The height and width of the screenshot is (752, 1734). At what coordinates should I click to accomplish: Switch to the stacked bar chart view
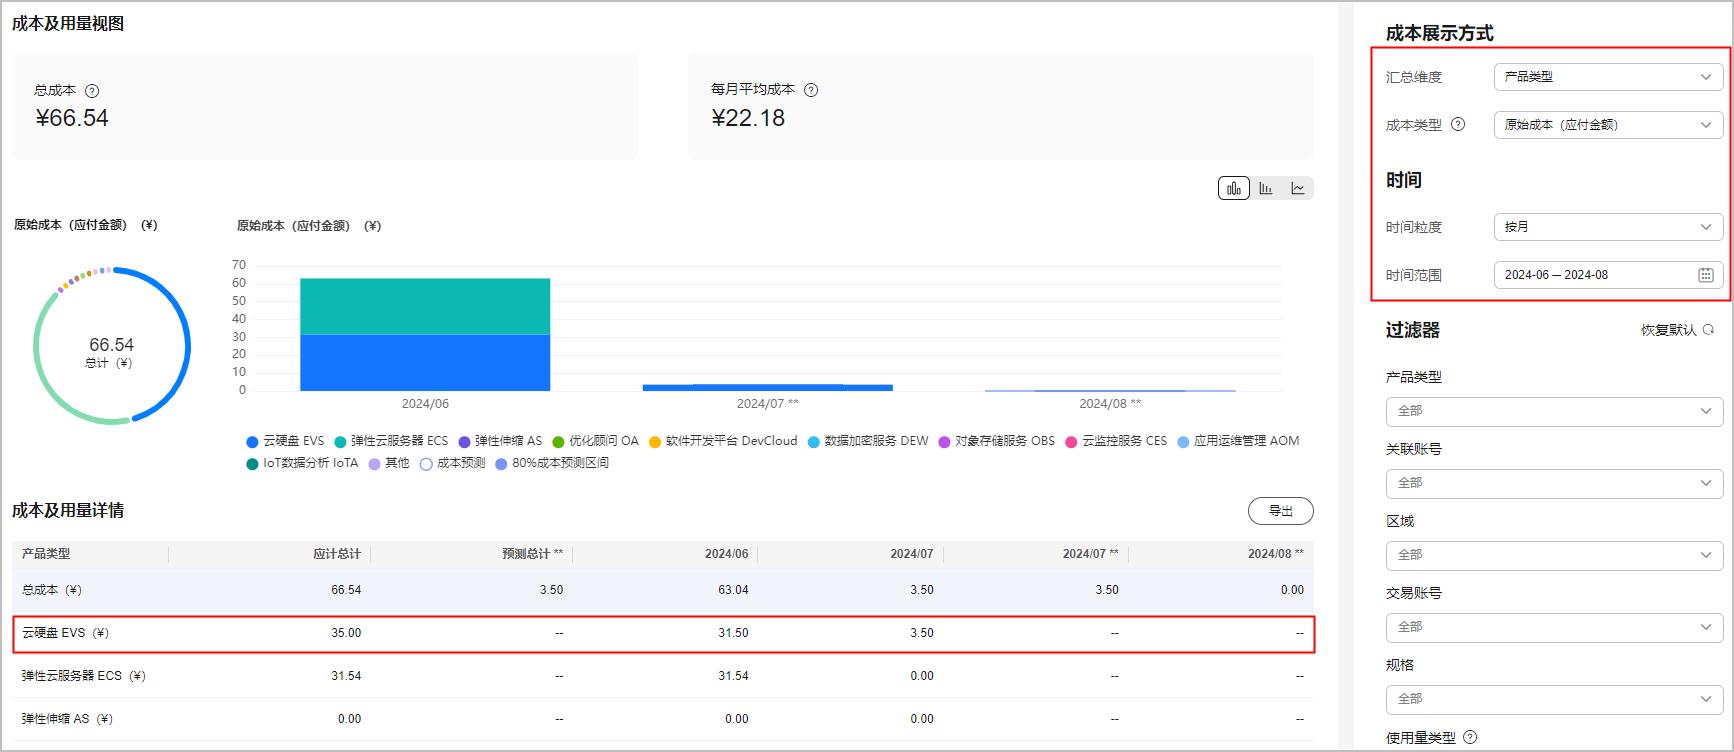pyautogui.click(x=1234, y=188)
